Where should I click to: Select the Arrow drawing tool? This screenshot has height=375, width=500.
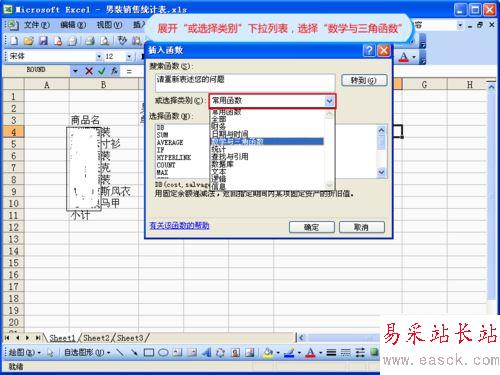(x=134, y=352)
